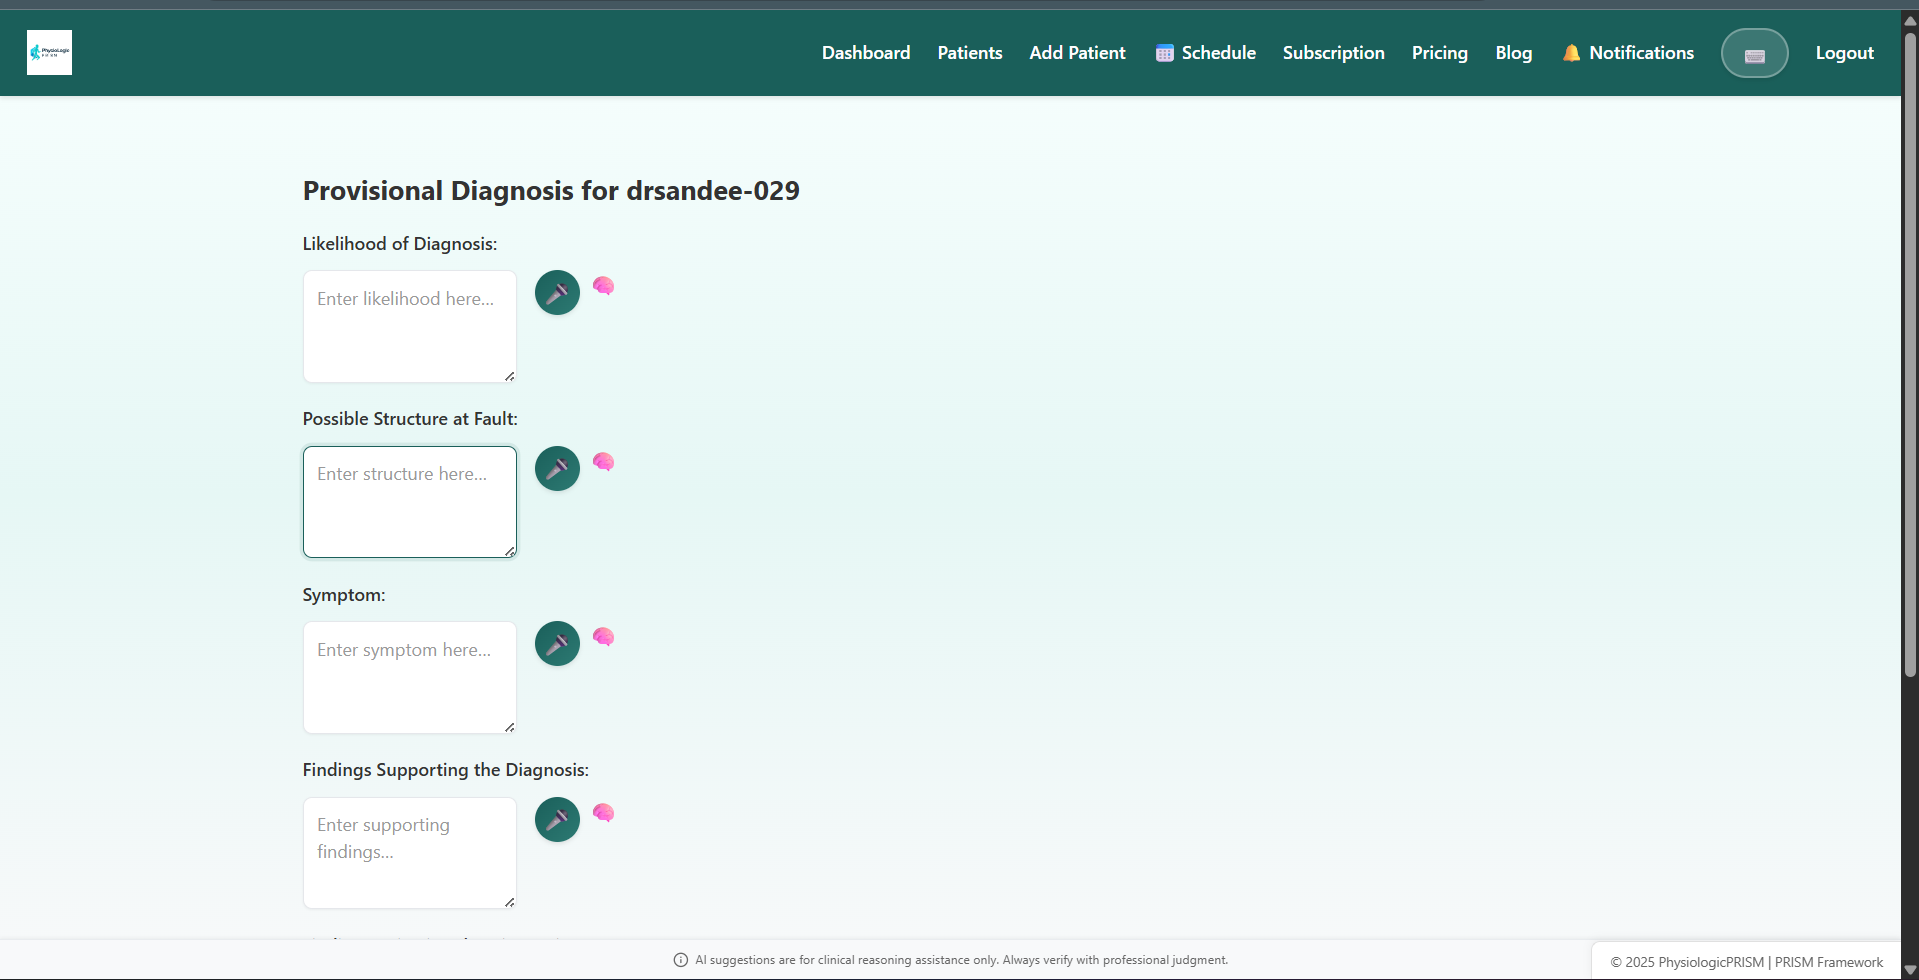Select the microphone icon for Possible Structure at Fault
Image resolution: width=1919 pixels, height=980 pixels.
(556, 468)
